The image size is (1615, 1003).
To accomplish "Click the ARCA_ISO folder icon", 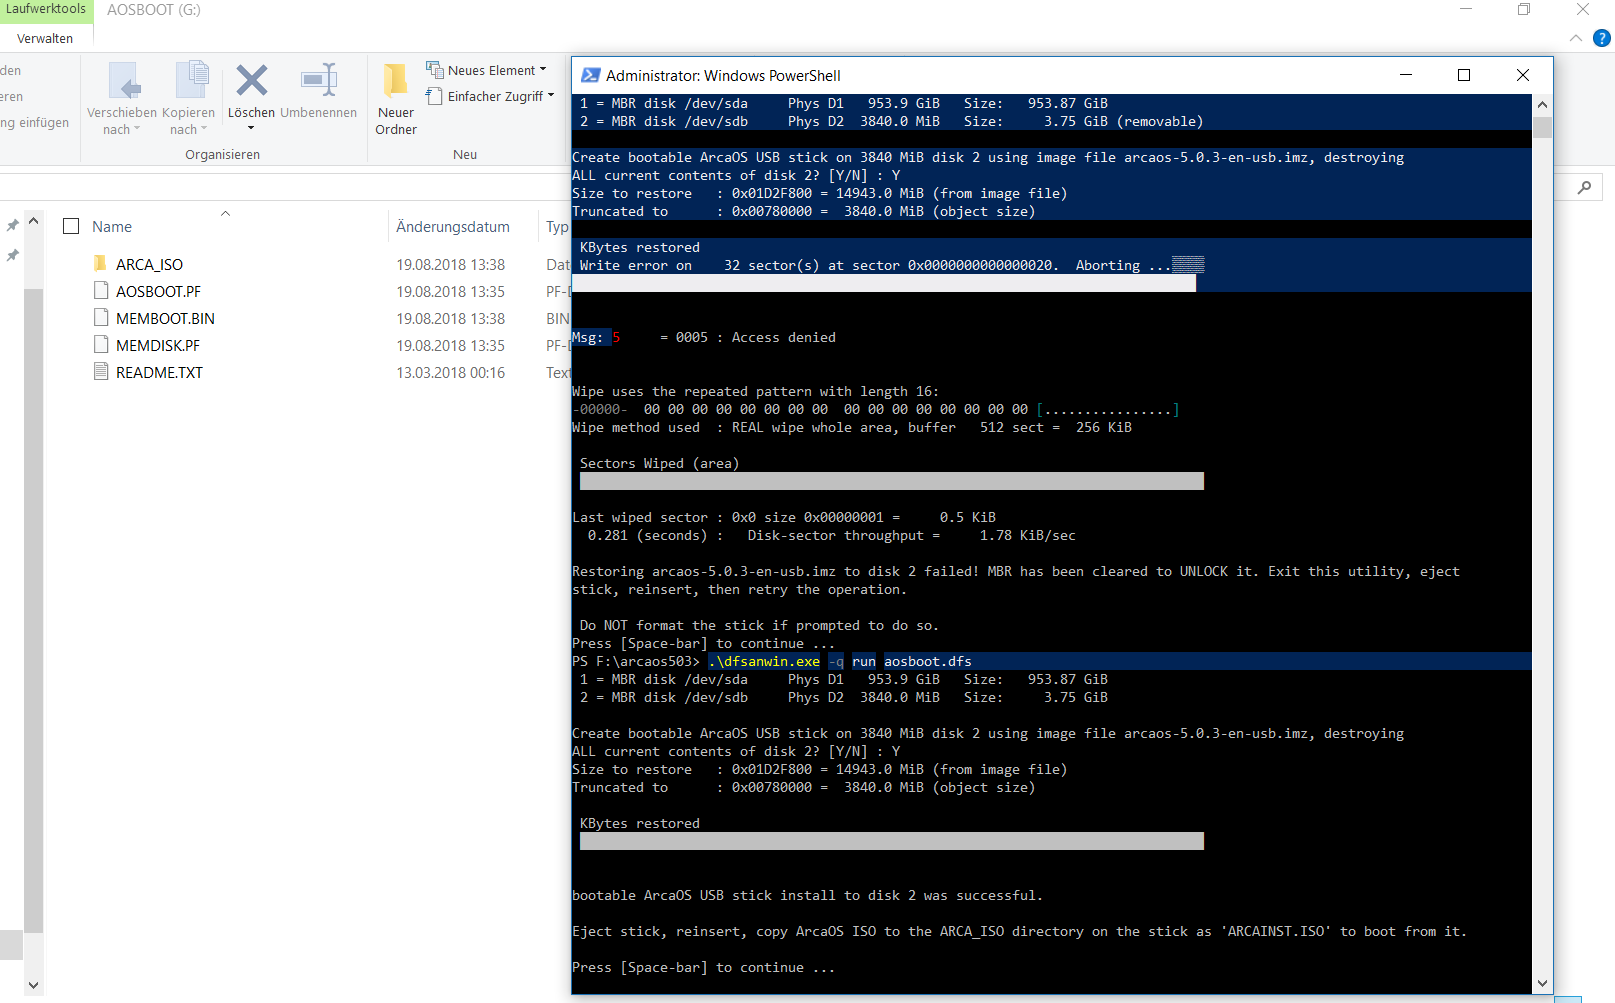I will [100, 263].
